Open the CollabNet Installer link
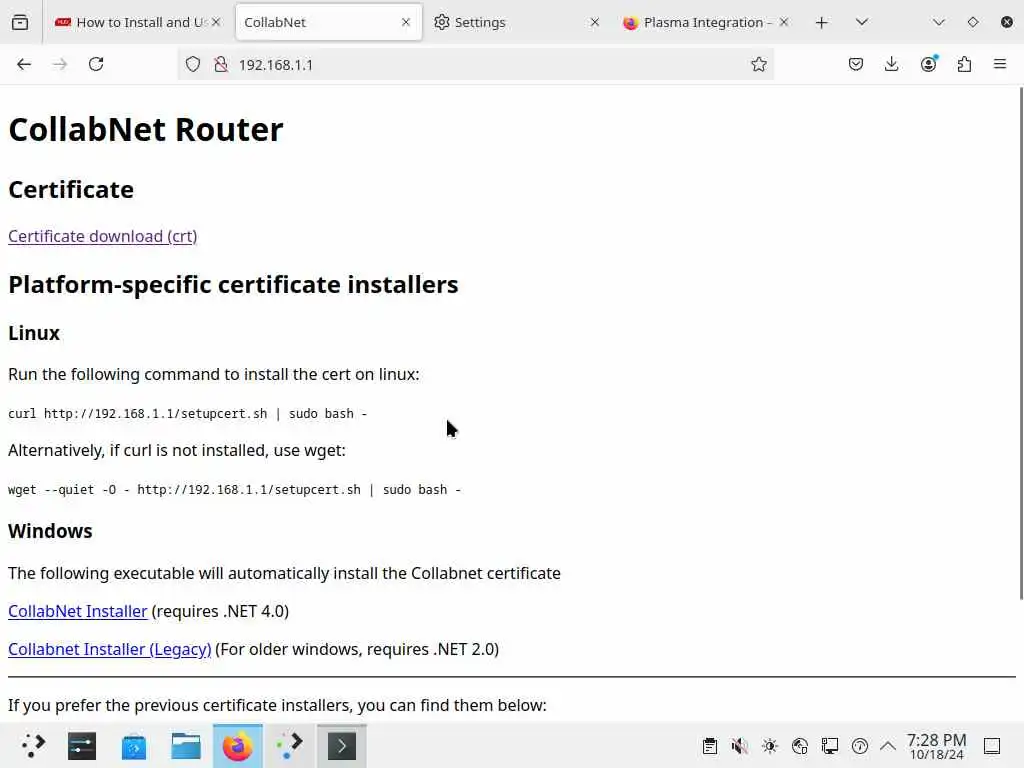The width and height of the screenshot is (1024, 768). pos(78,611)
